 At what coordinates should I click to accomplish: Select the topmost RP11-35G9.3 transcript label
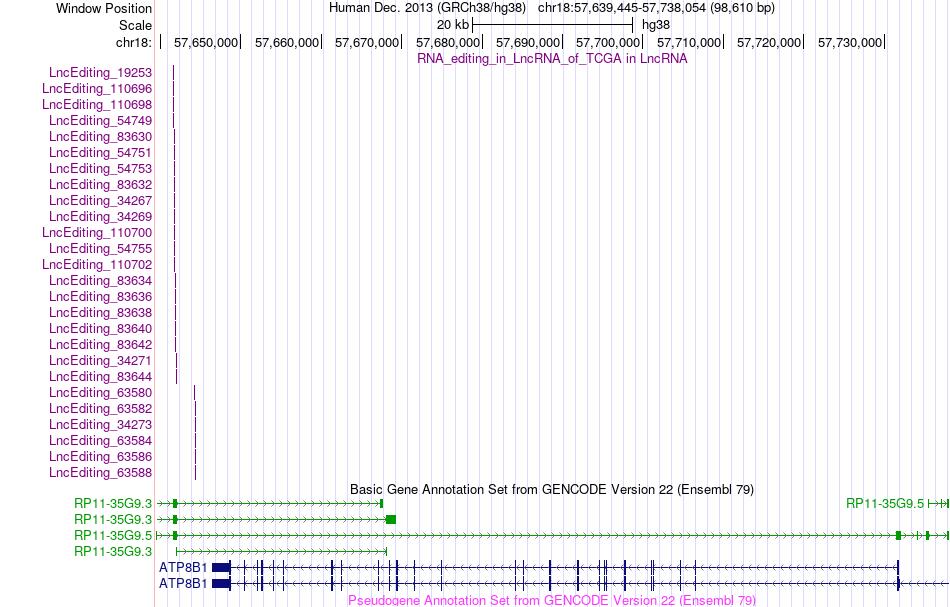tap(113, 503)
